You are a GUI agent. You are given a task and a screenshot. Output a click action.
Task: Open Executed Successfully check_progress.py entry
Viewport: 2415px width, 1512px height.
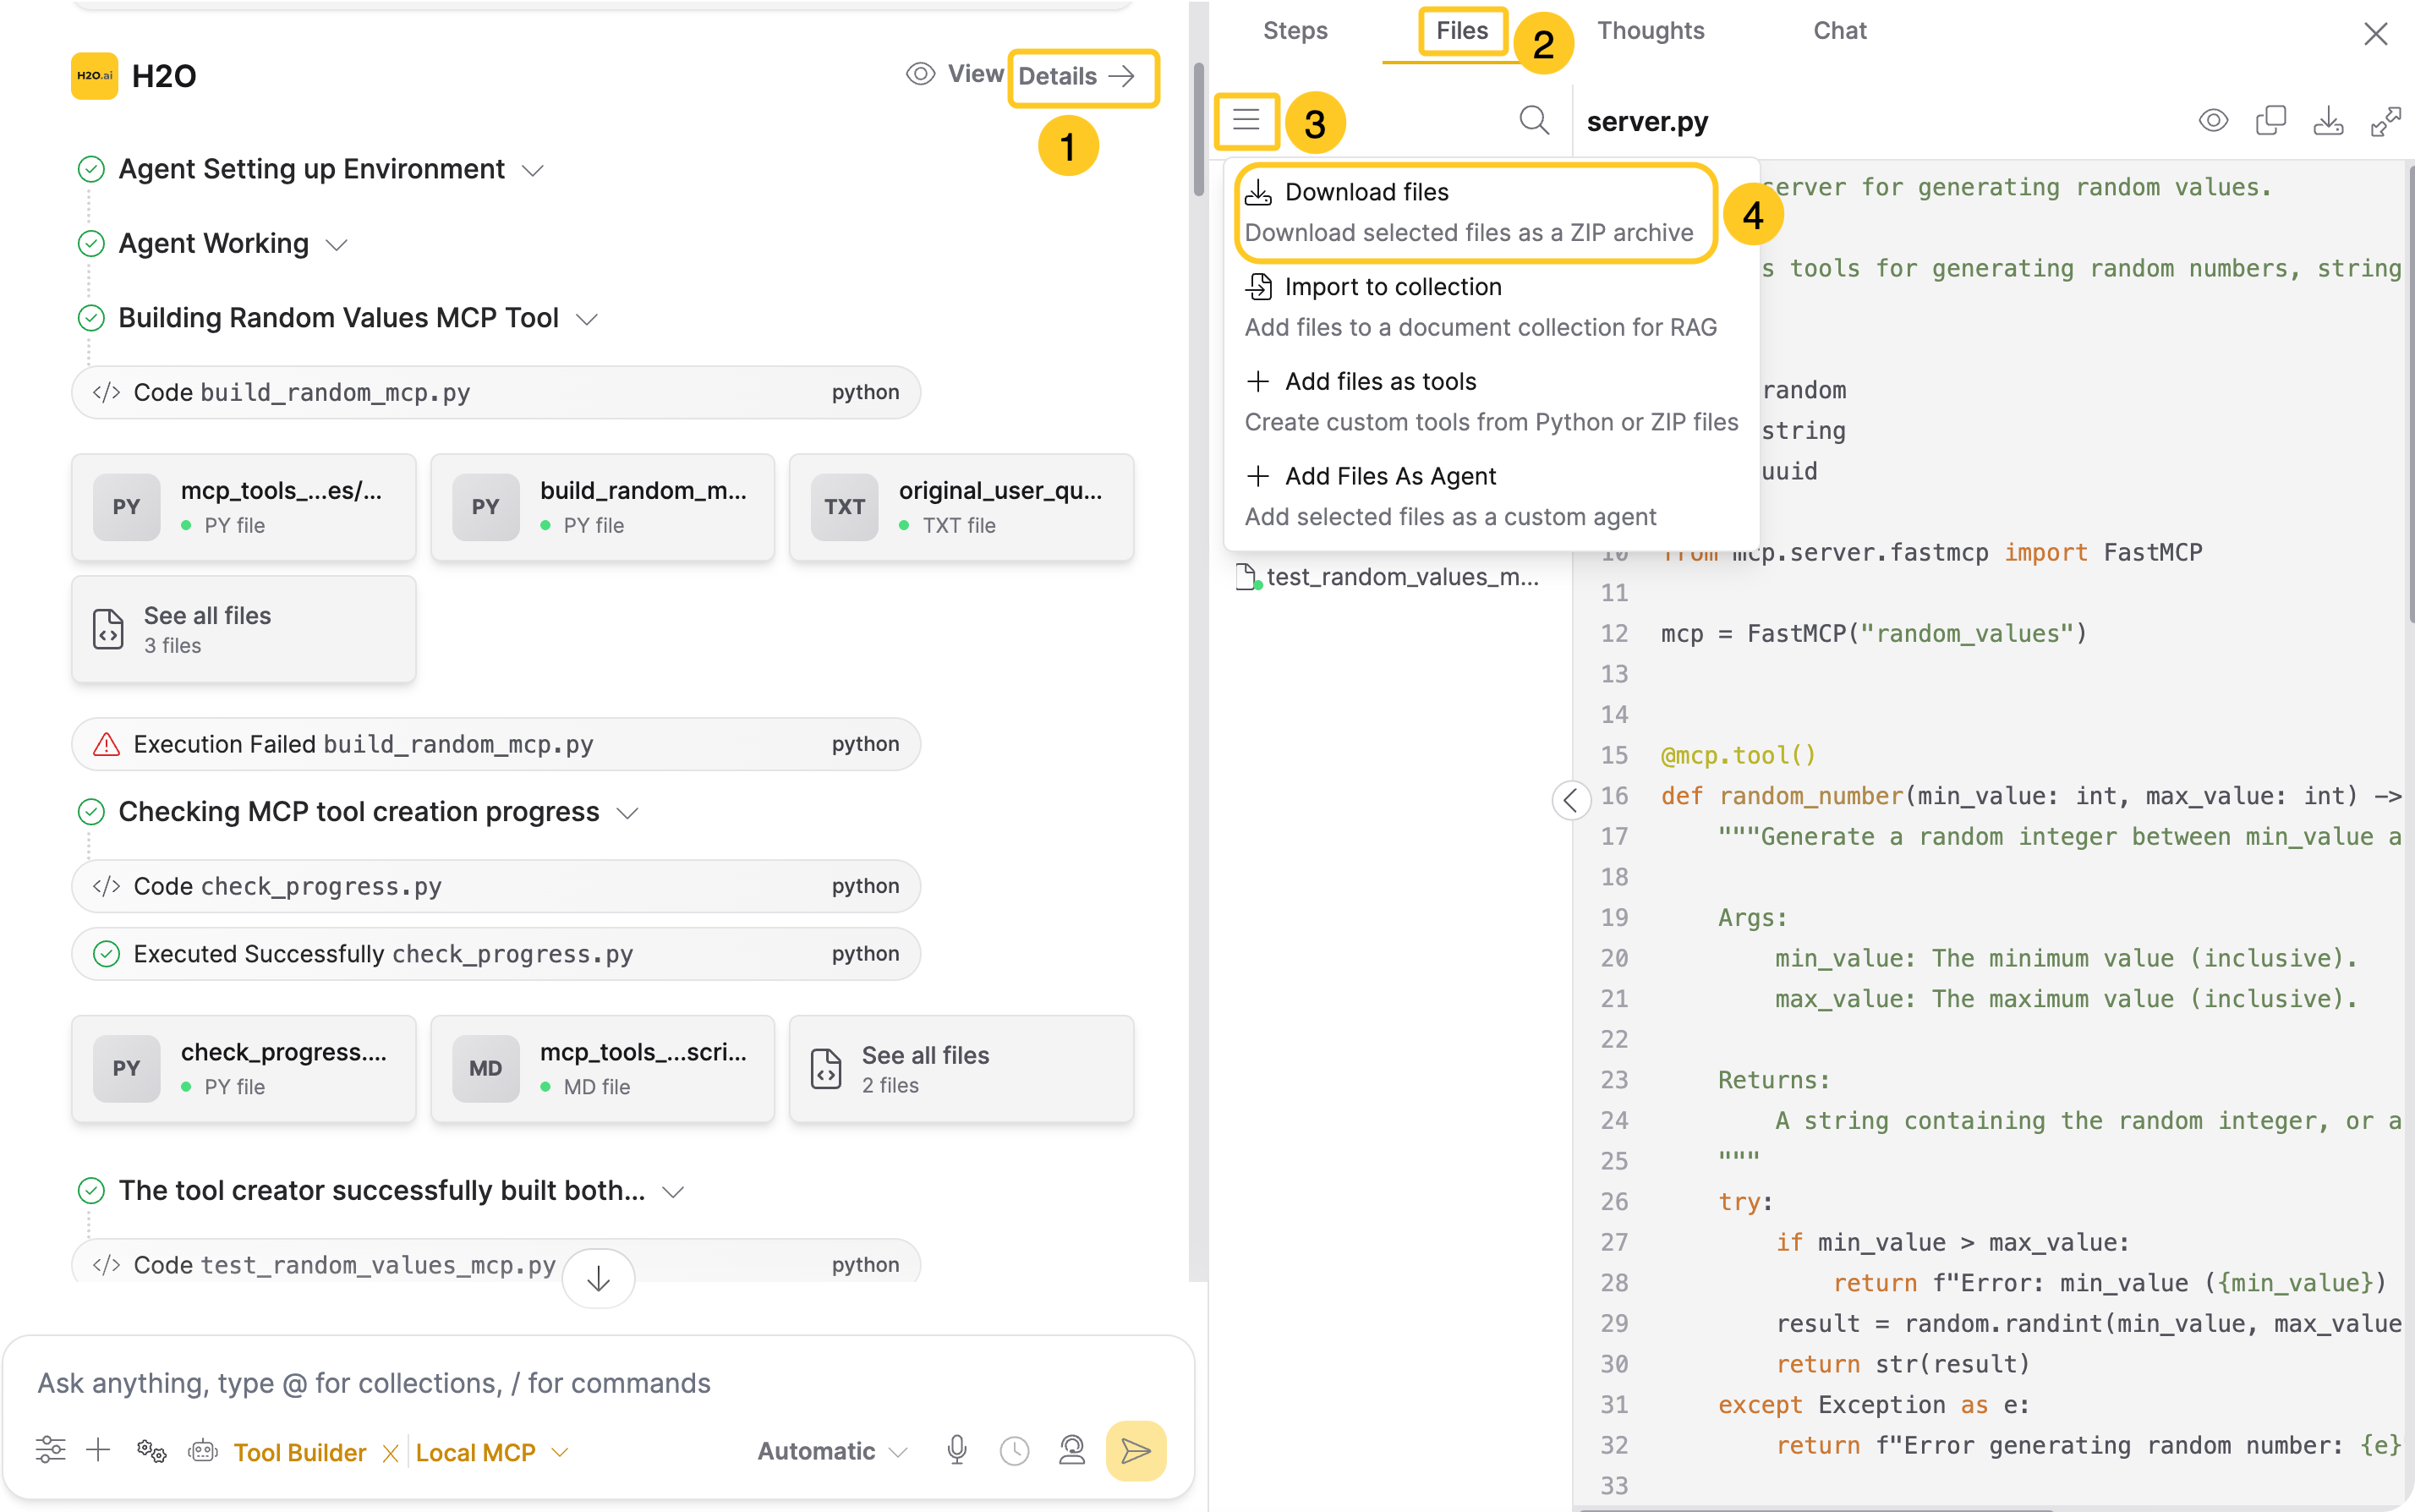coord(496,954)
